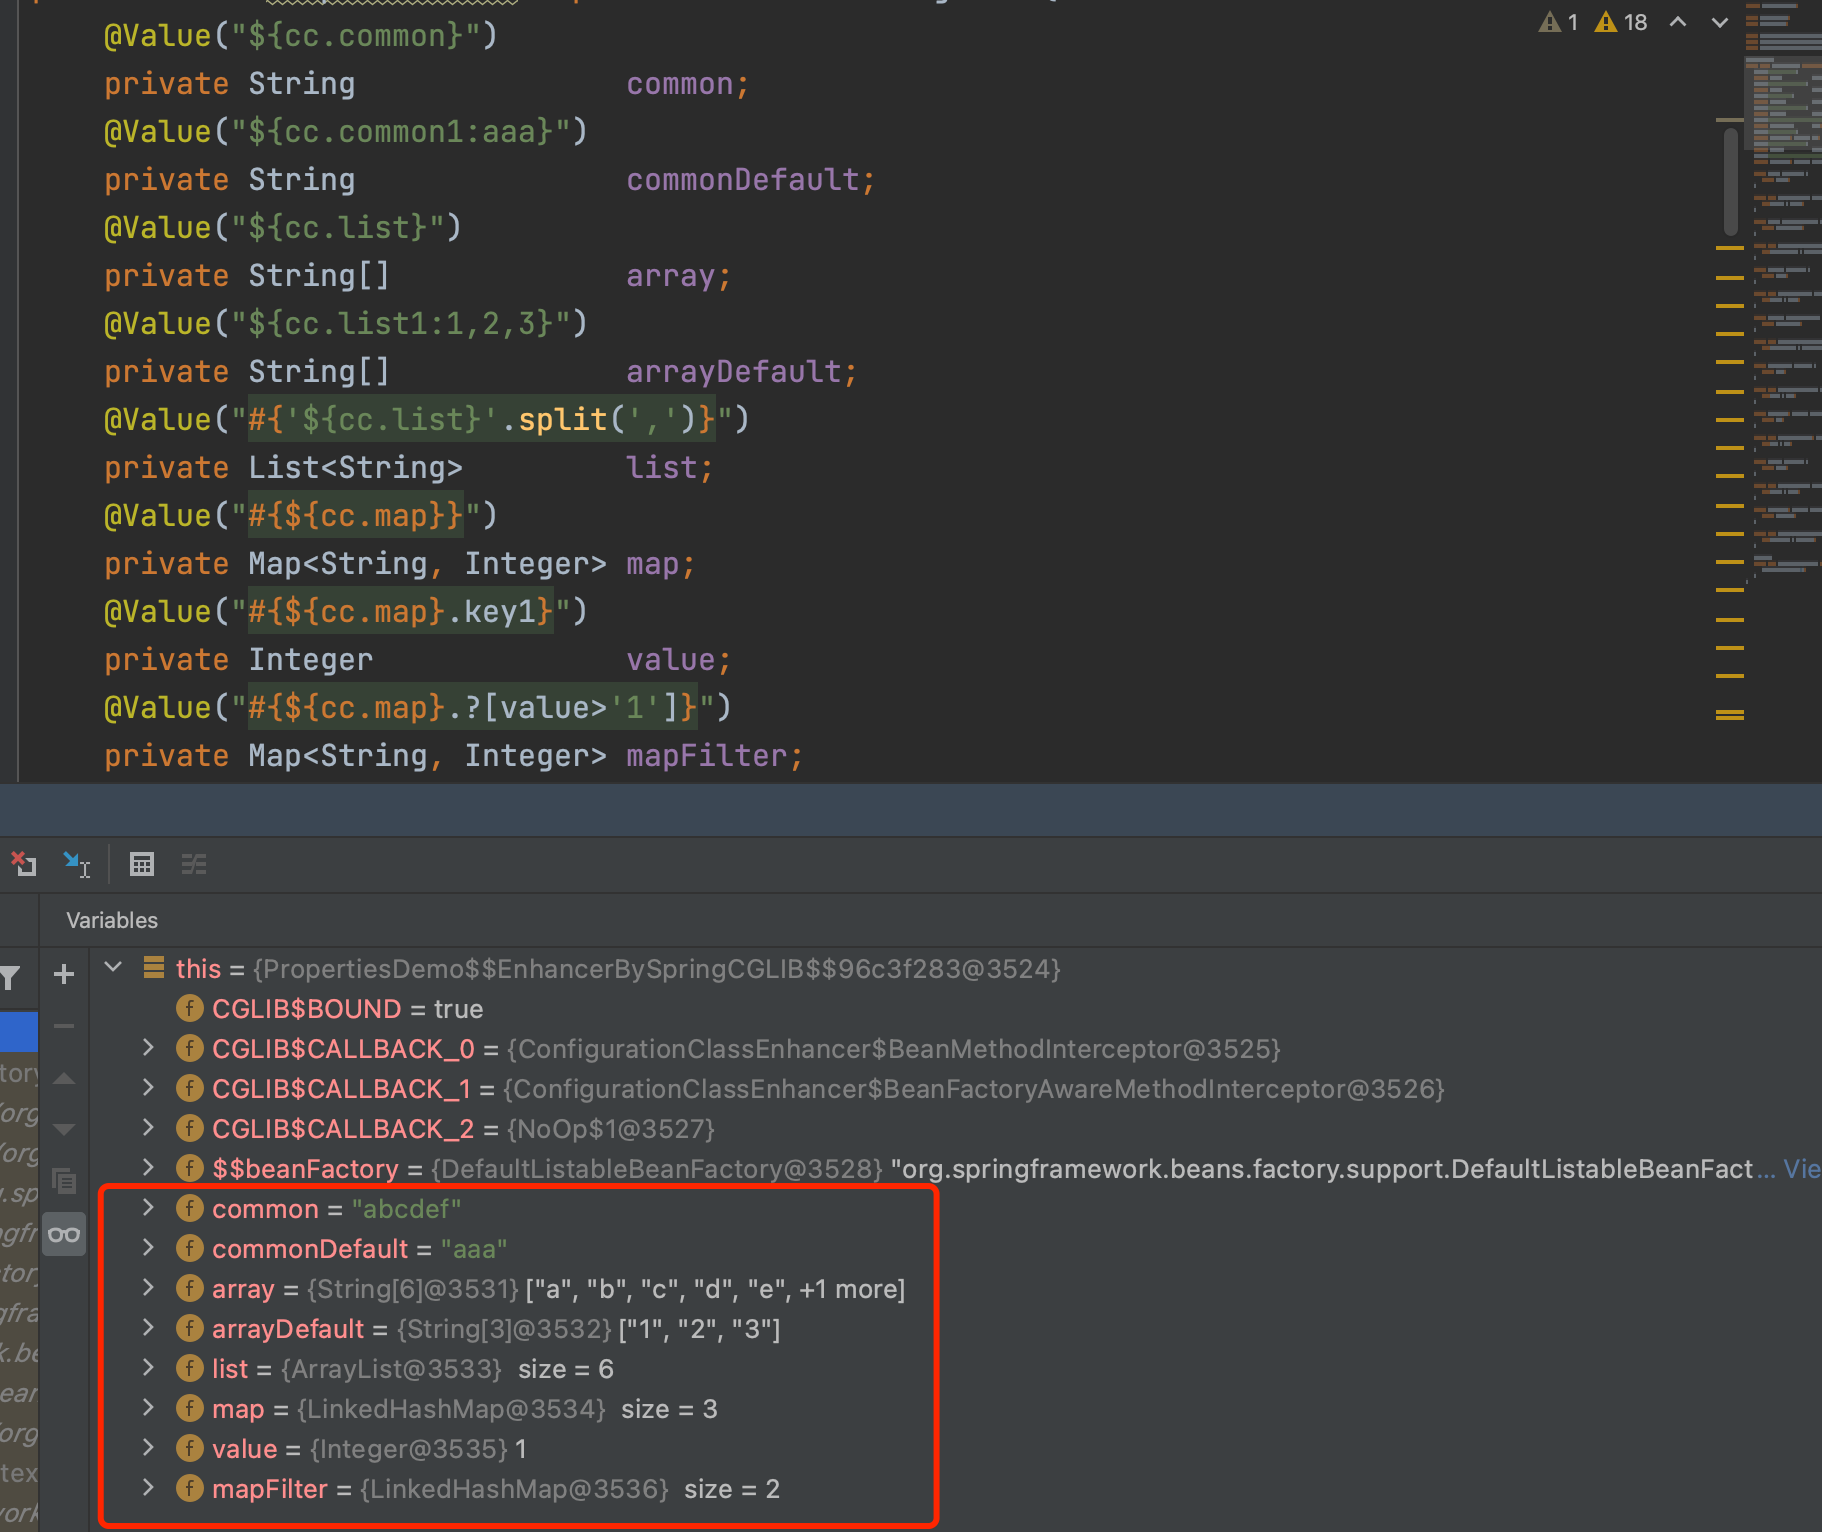The height and width of the screenshot is (1532, 1822).
Task: Click the duplicate watch copy icon
Action: click(x=64, y=1182)
